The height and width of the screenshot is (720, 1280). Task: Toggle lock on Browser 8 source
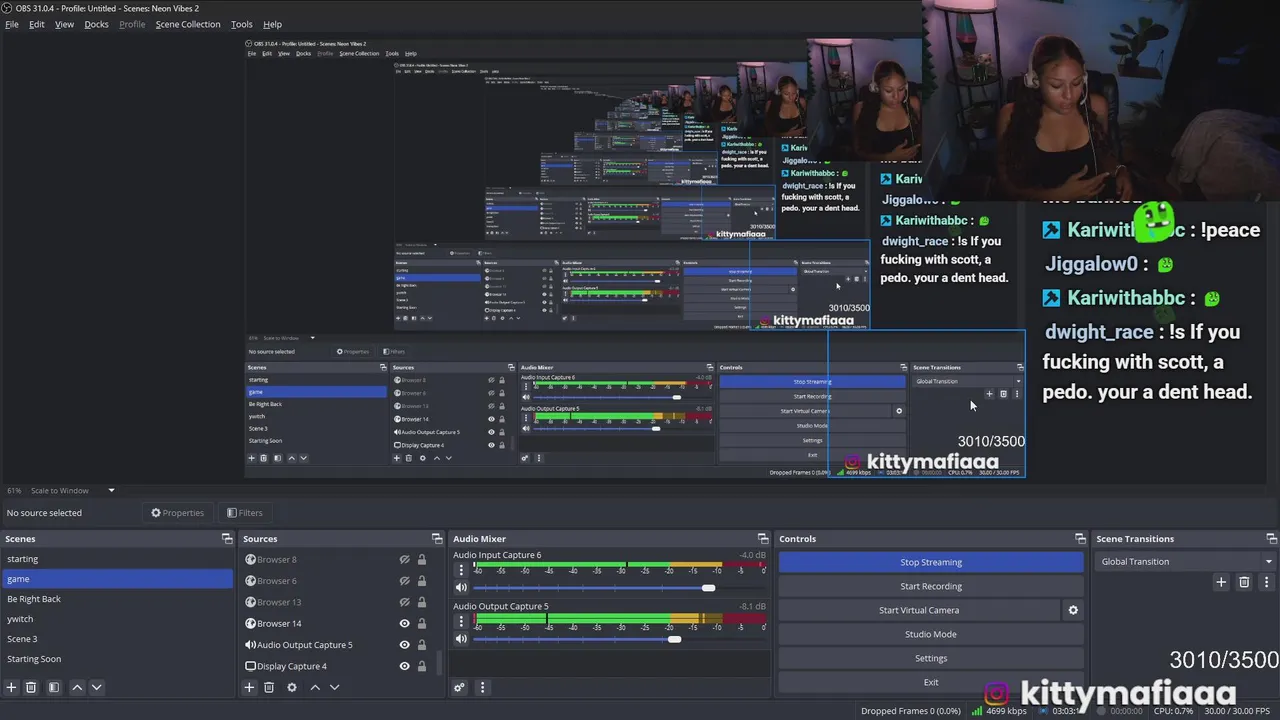[422, 560]
